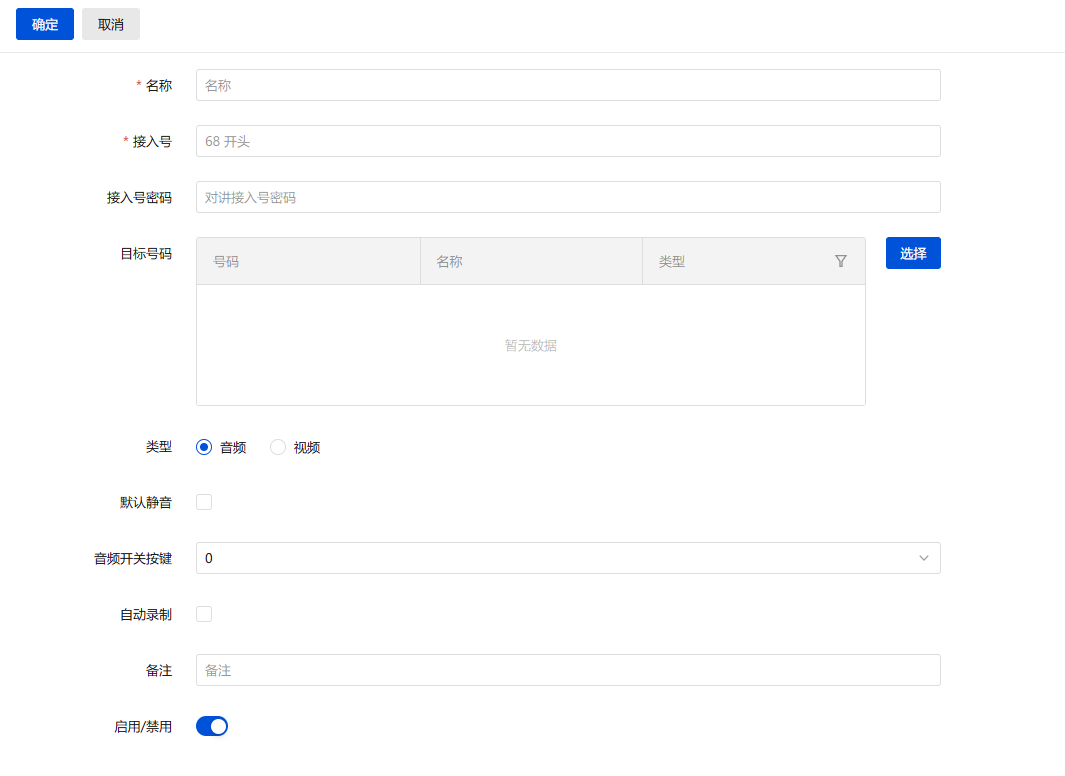
Task: Select the 音频 radio option
Action: 205,447
